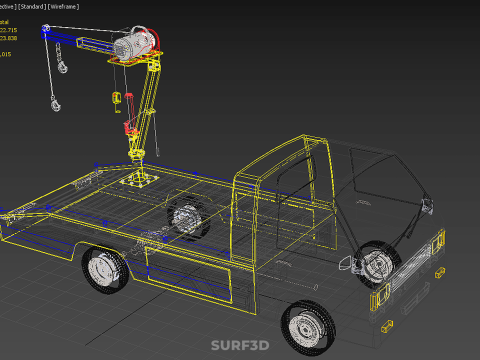This screenshot has width=480, height=360.
Task: Open the Perspective view label menu
Action: coord(7,7)
